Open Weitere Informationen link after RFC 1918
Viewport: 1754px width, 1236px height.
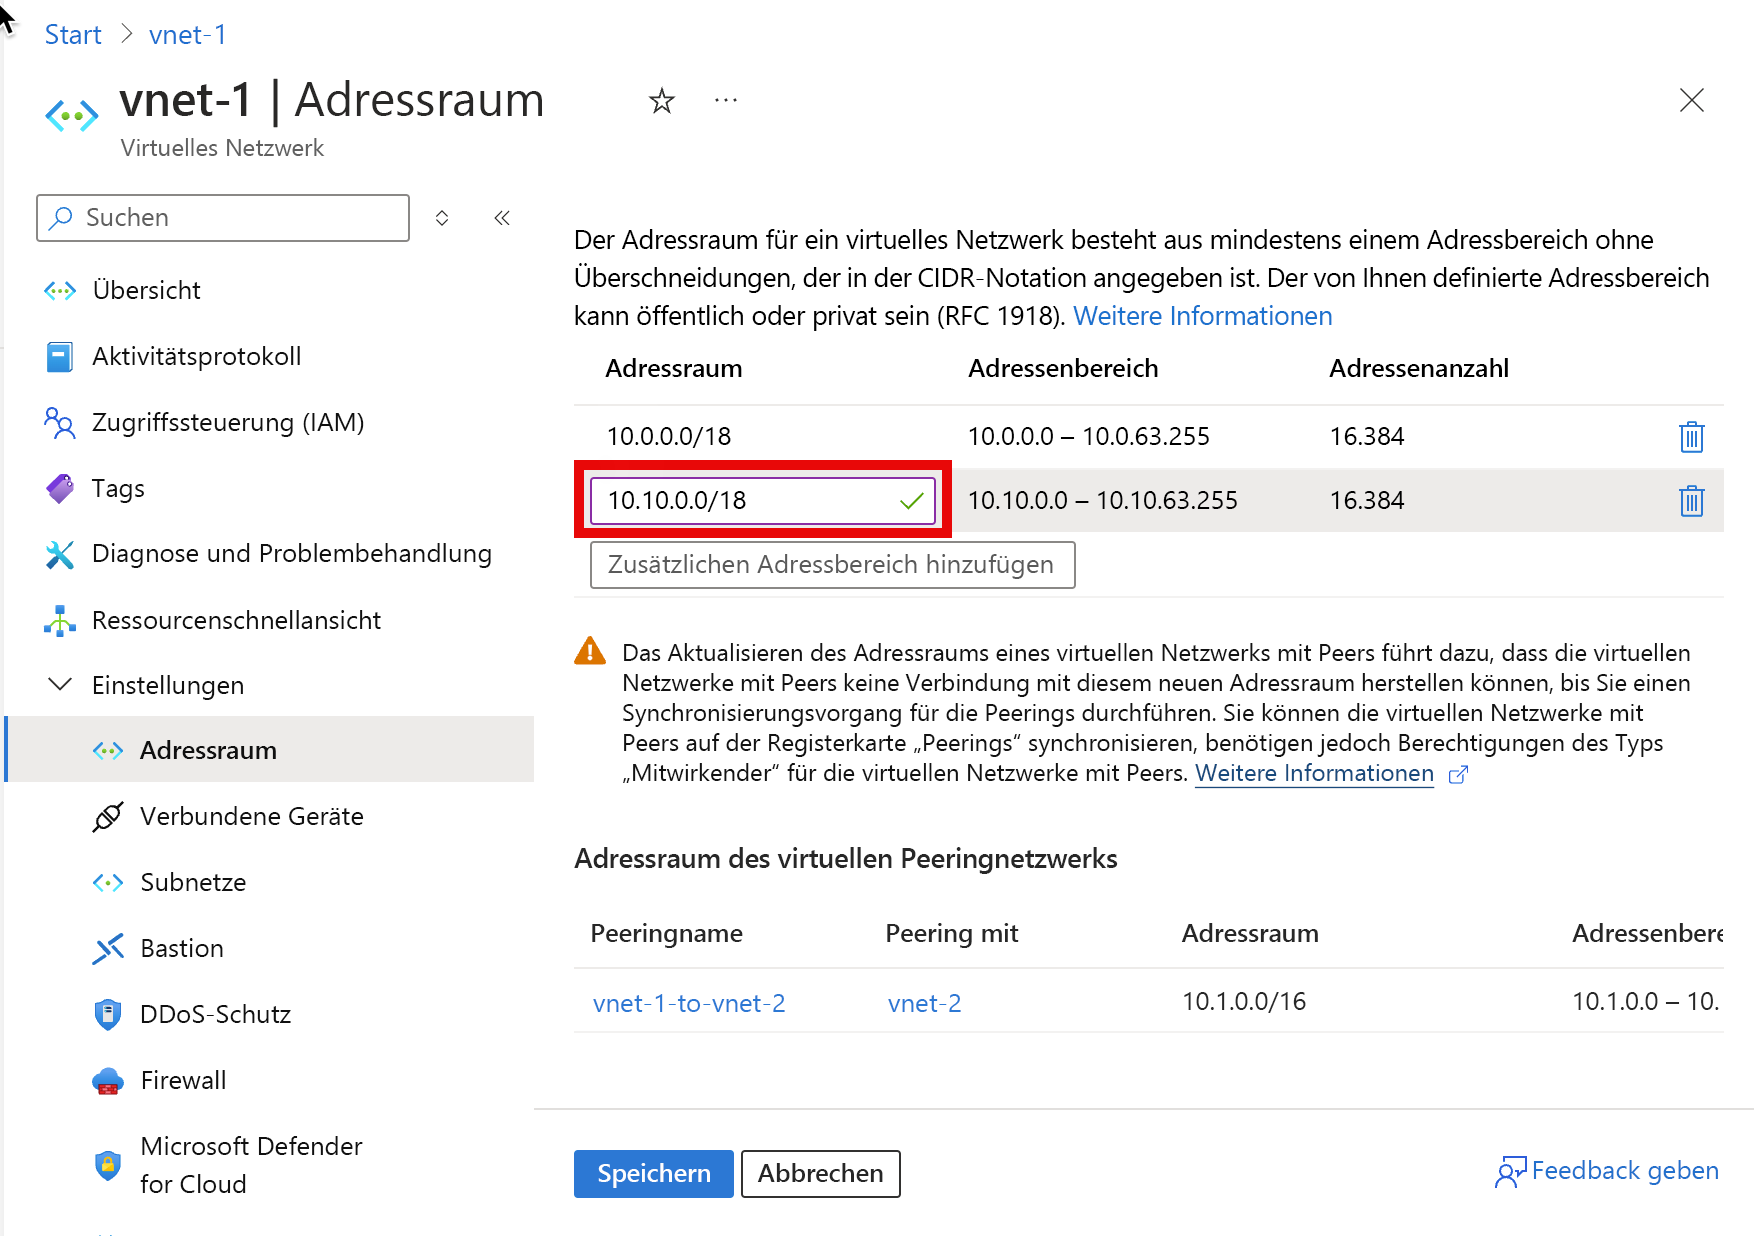pos(1202,316)
